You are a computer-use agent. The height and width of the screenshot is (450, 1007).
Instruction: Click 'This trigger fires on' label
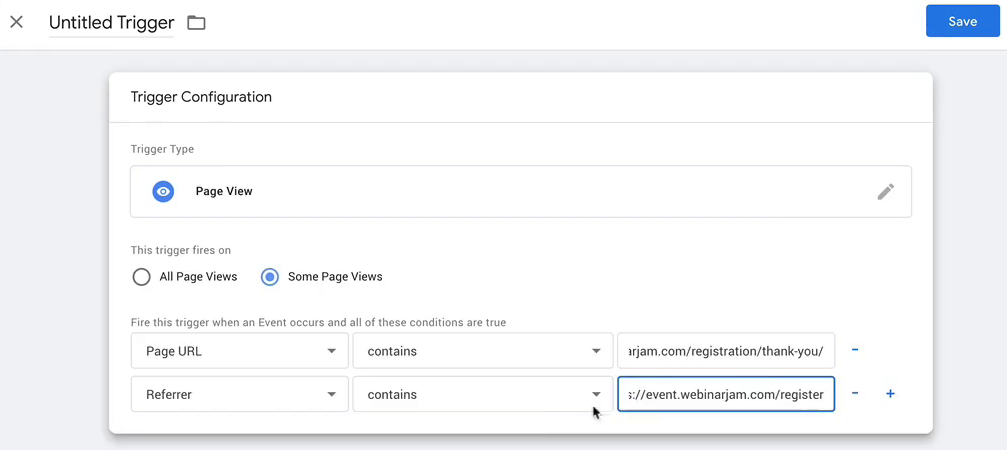[180, 250]
